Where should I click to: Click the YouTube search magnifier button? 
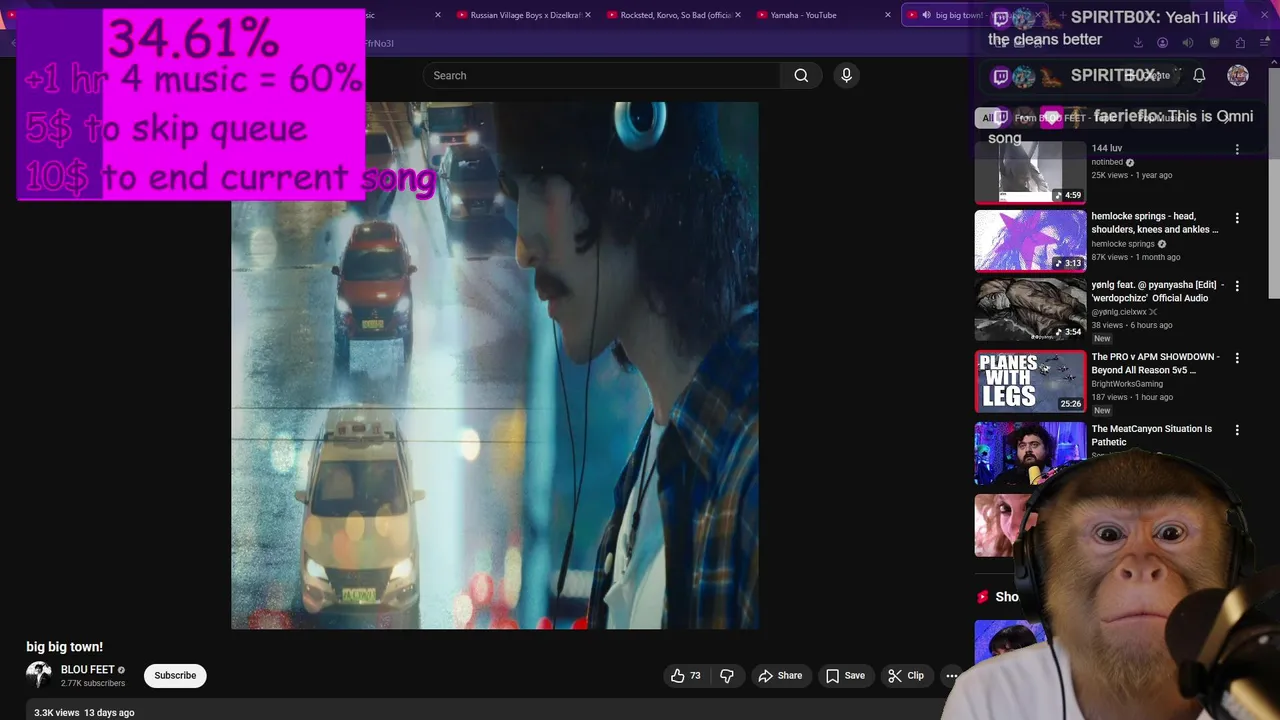pyautogui.click(x=801, y=75)
